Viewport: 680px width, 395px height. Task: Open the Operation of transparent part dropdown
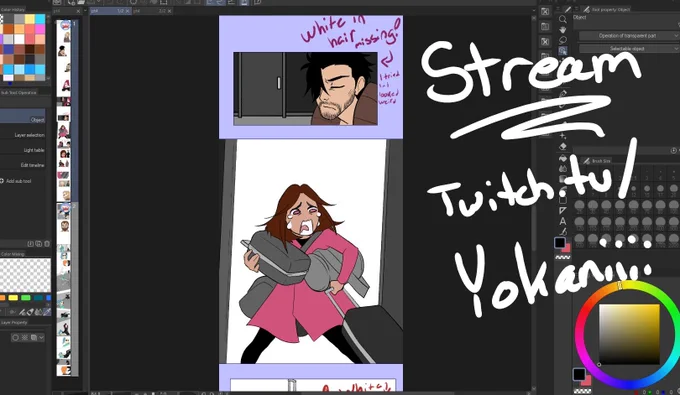(x=629, y=36)
